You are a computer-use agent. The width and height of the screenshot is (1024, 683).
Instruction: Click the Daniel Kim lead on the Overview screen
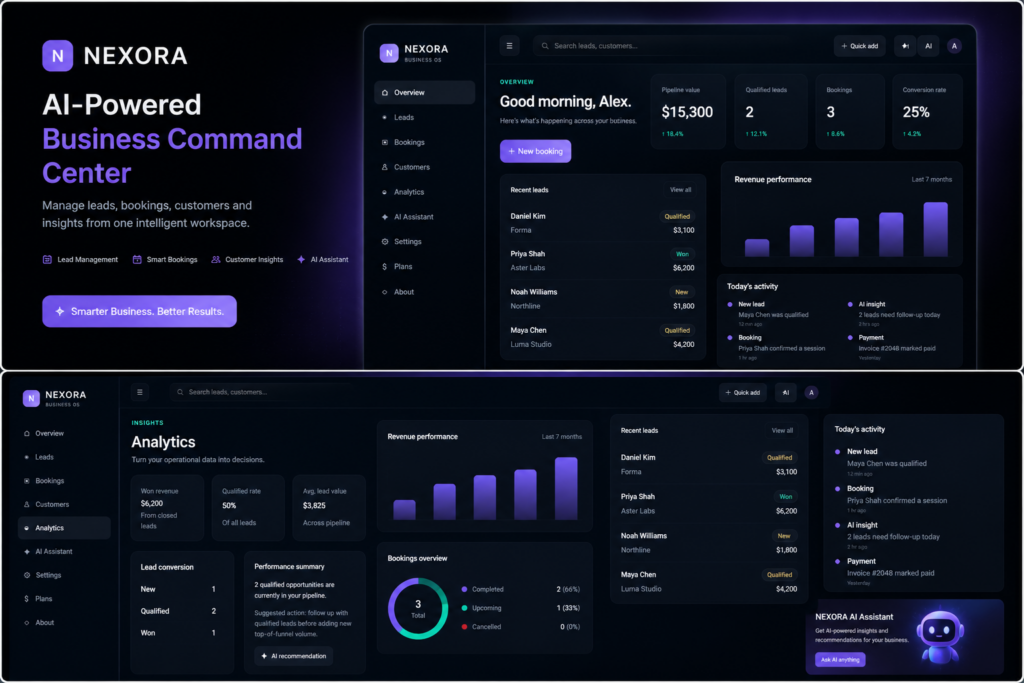[602, 223]
